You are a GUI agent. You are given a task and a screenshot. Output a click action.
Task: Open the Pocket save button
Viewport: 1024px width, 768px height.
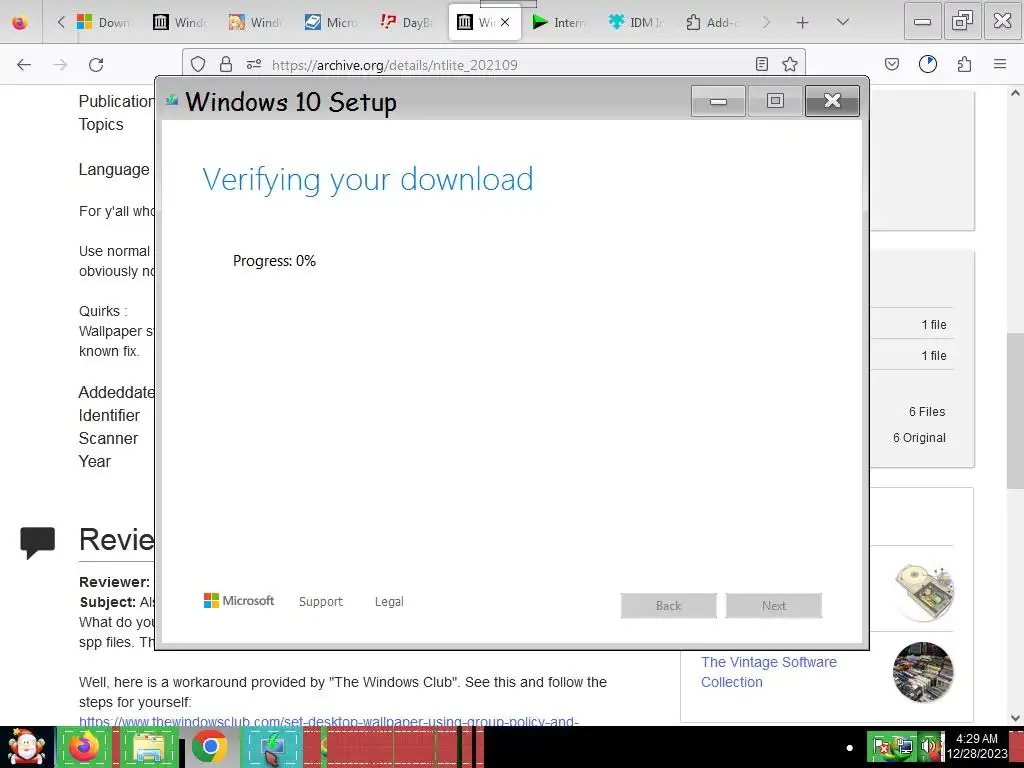pos(892,64)
